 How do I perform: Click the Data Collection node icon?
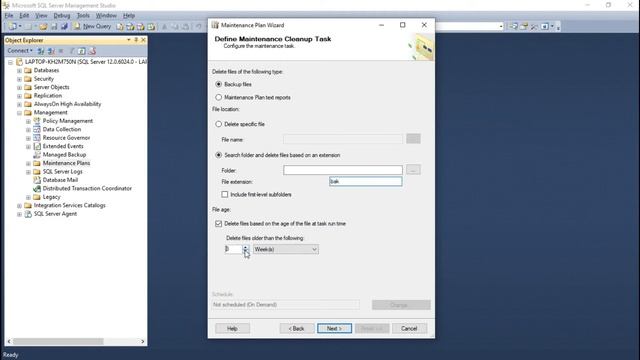pos(37,129)
